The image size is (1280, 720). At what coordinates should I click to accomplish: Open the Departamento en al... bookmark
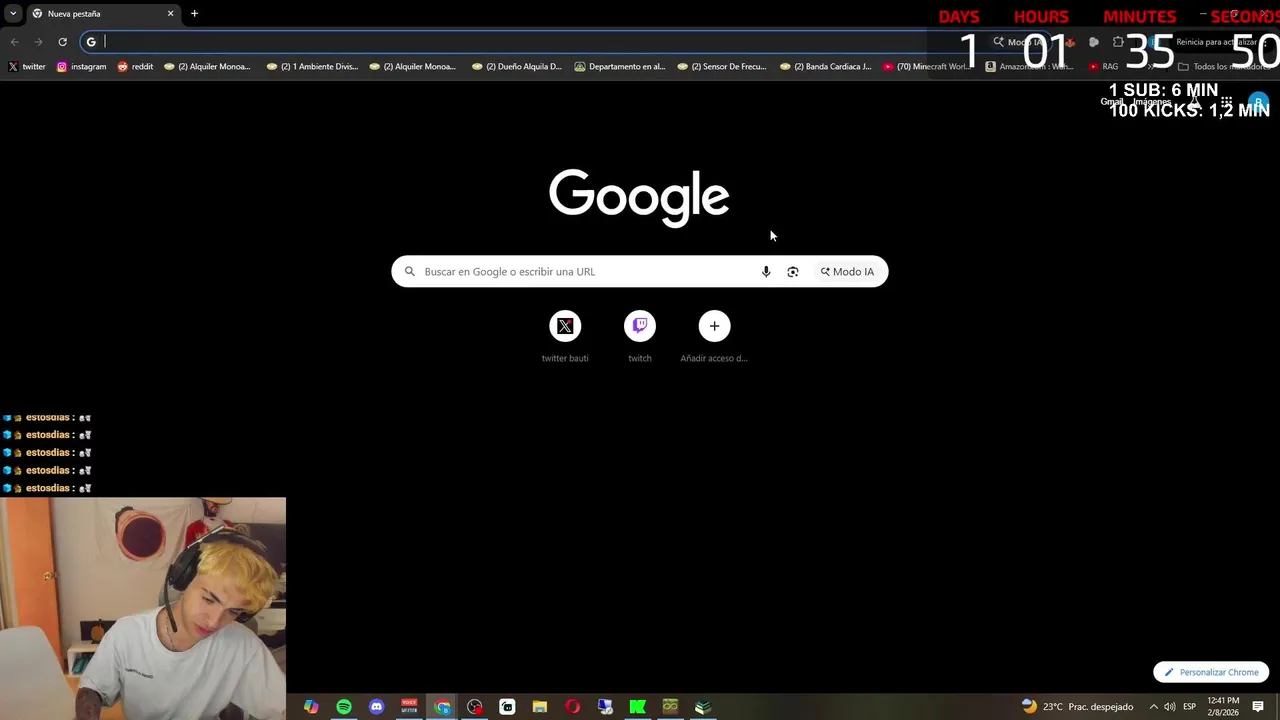click(x=619, y=67)
